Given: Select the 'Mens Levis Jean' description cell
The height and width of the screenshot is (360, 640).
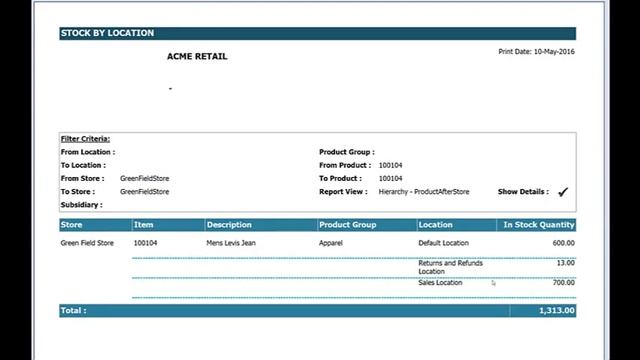Looking at the screenshot, I should coord(231,243).
